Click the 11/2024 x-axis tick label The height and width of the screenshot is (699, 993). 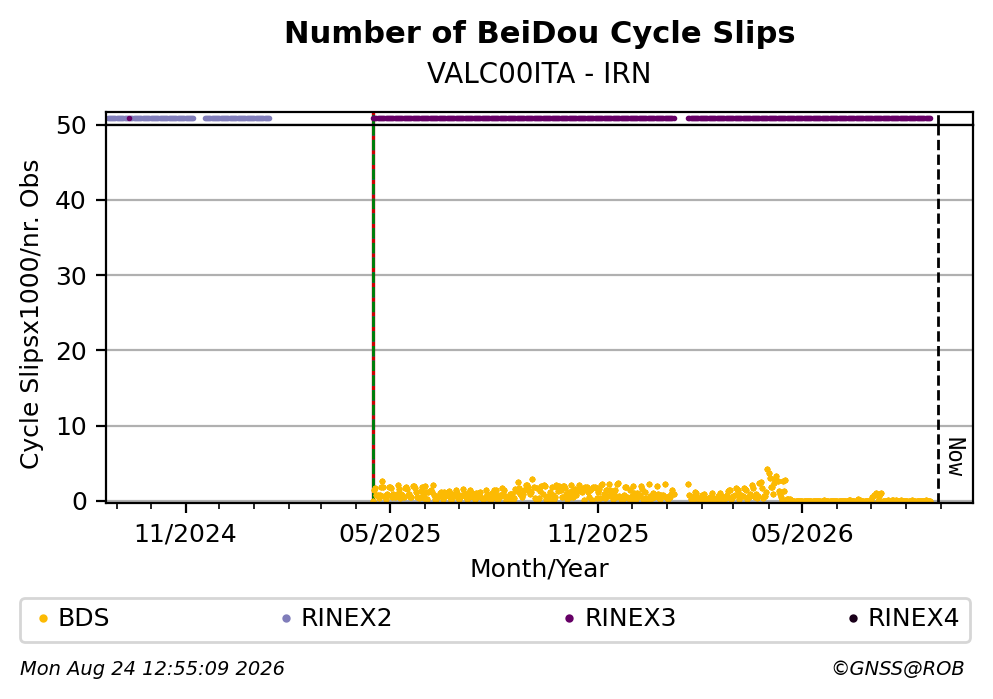185,534
